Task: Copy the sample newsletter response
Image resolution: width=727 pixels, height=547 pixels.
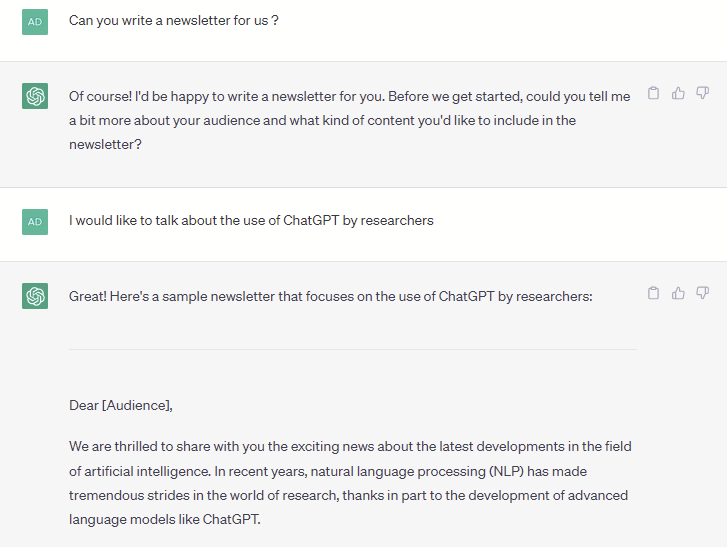Action: (x=653, y=293)
